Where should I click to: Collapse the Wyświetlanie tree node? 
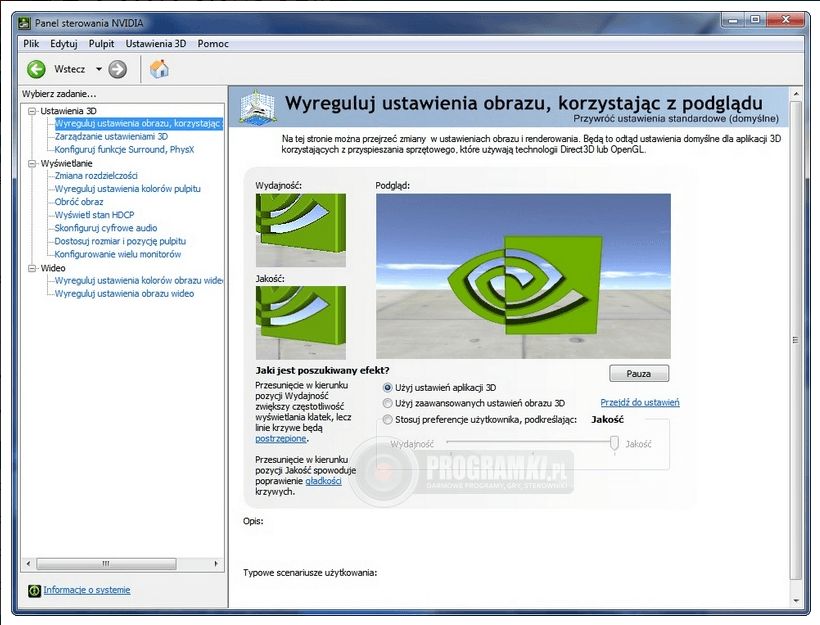32,163
